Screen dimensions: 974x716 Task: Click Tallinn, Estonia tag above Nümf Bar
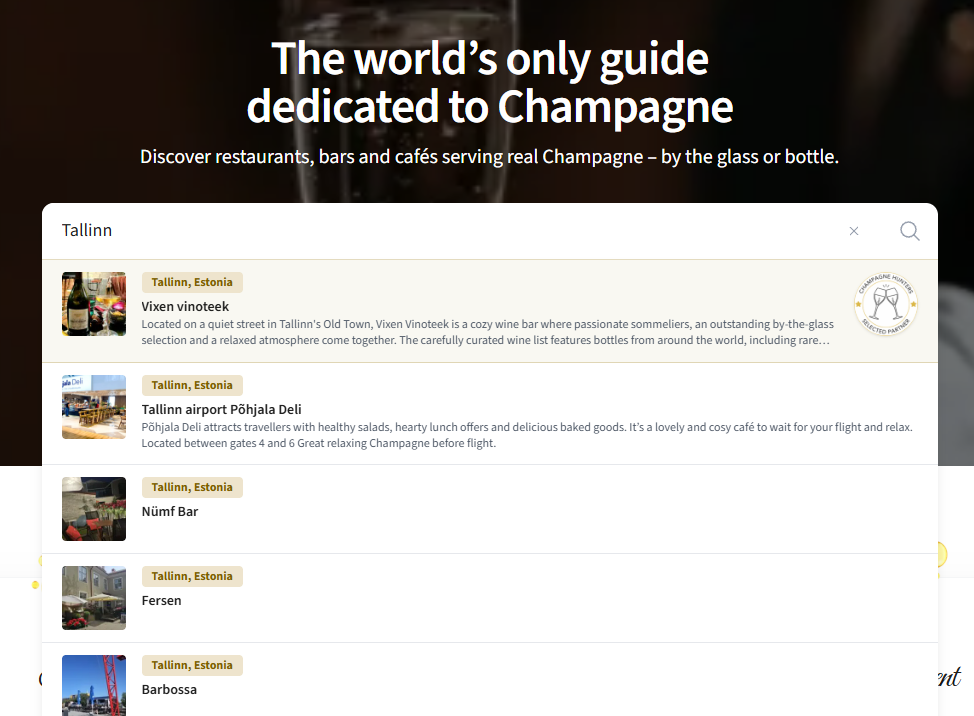192,487
